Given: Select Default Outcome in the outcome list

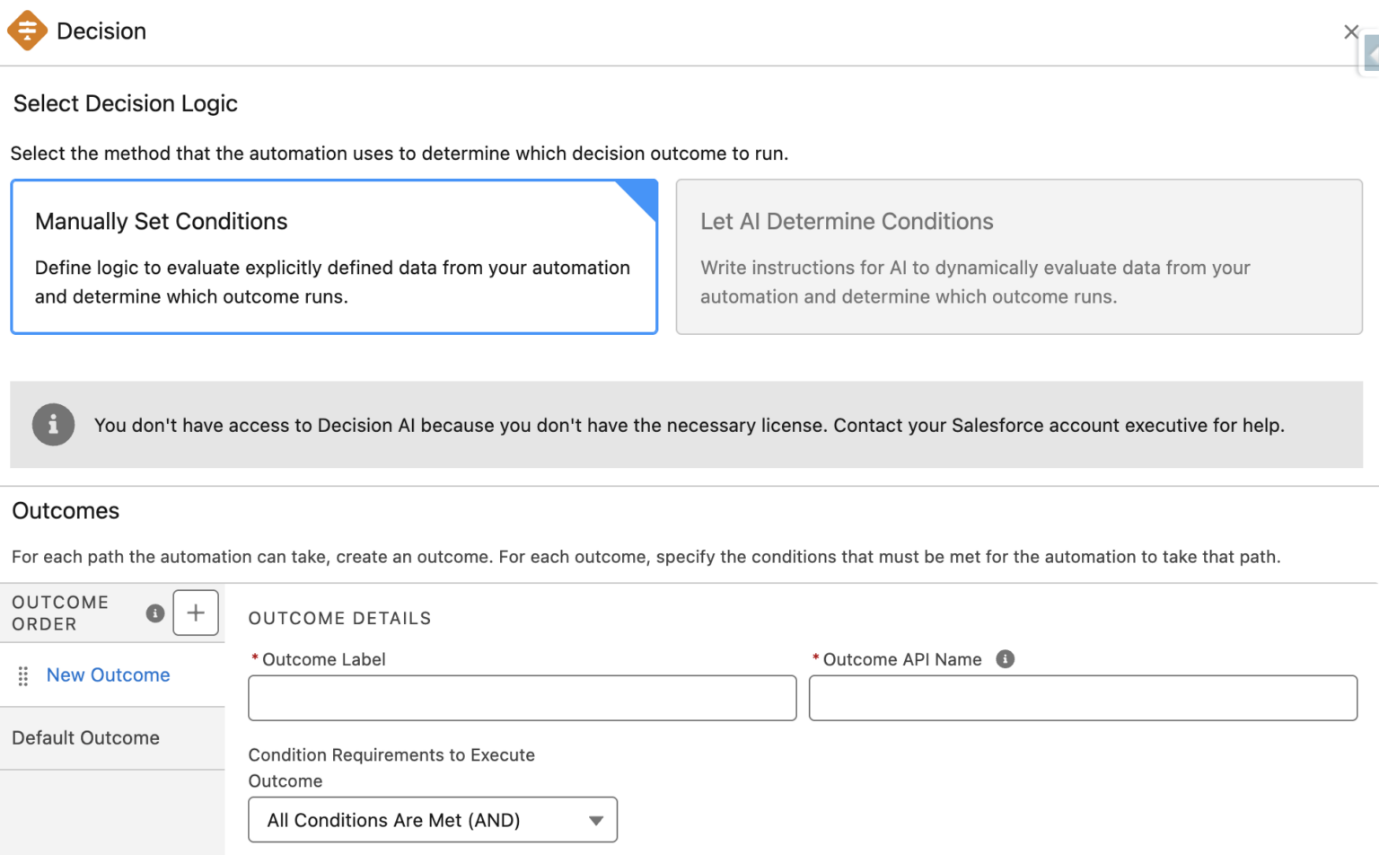Looking at the screenshot, I should point(85,737).
